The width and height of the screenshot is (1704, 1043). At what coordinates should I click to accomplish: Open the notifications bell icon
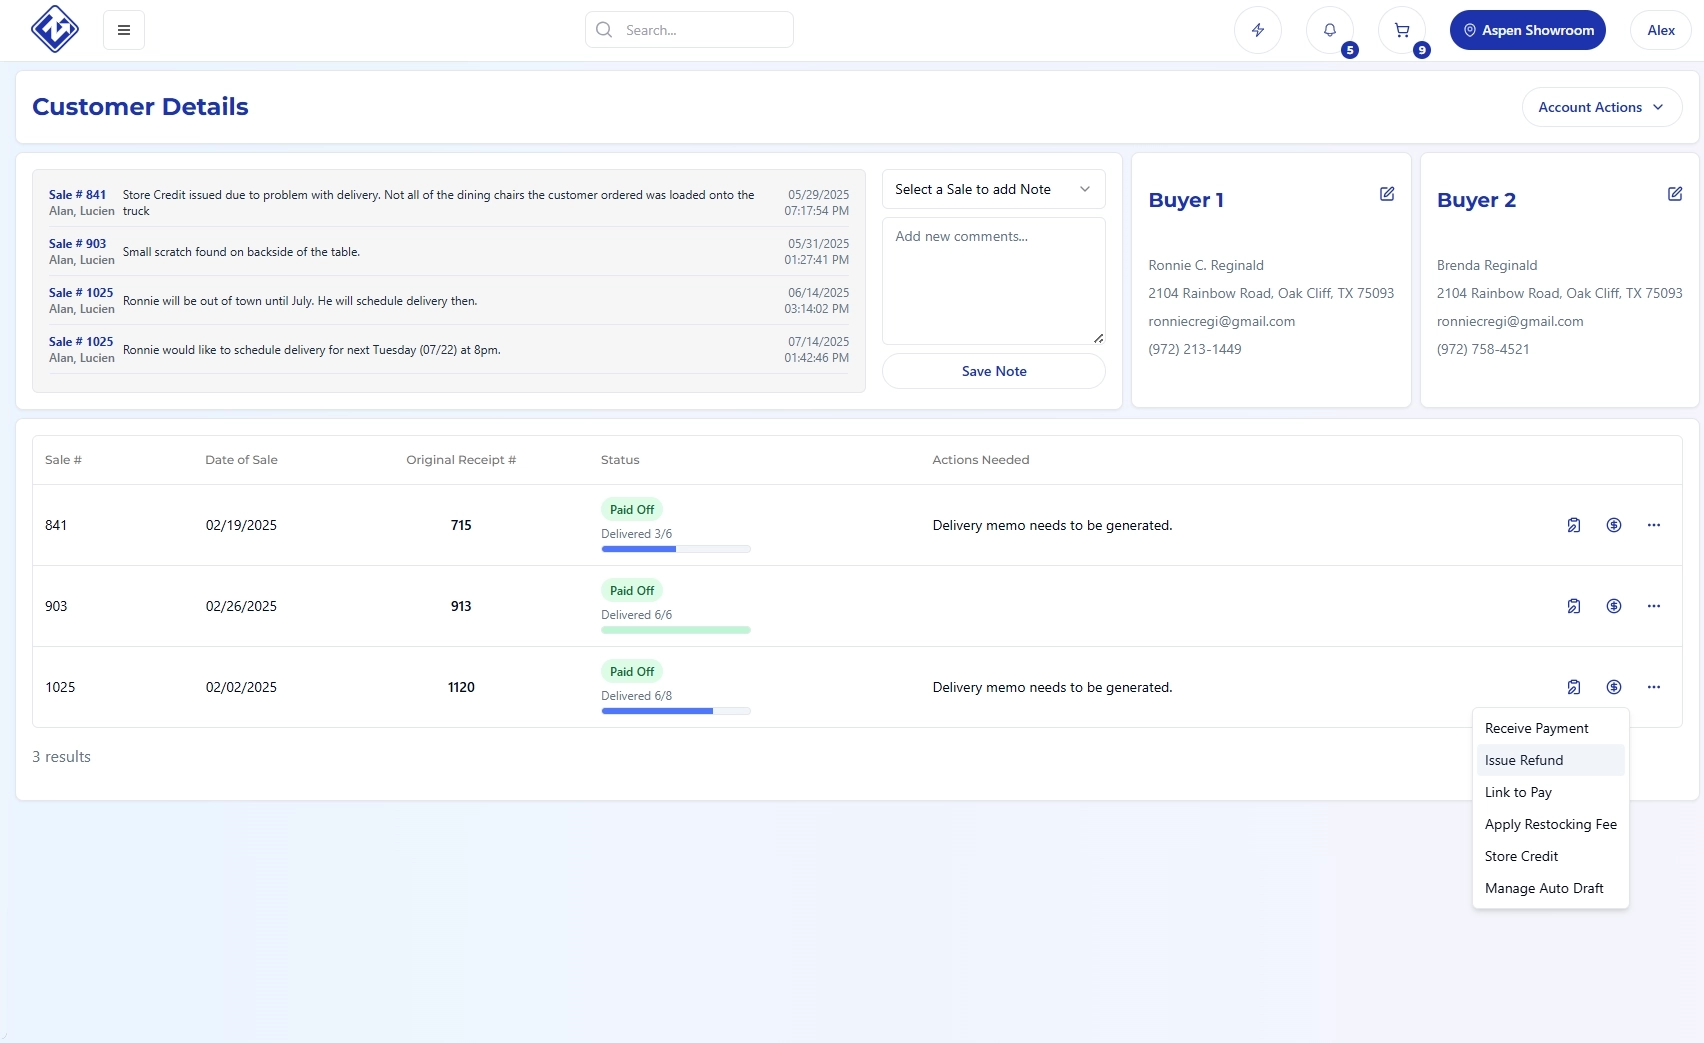(x=1329, y=30)
